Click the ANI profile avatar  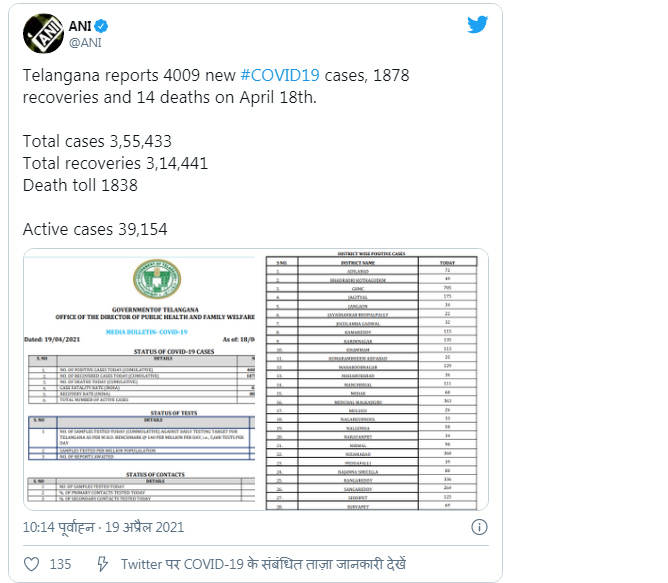tap(43, 33)
